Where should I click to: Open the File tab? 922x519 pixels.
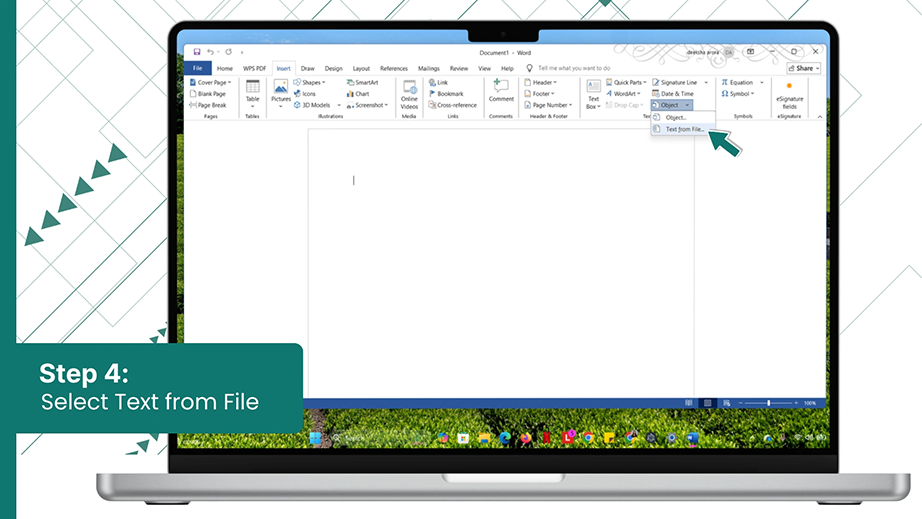click(198, 68)
